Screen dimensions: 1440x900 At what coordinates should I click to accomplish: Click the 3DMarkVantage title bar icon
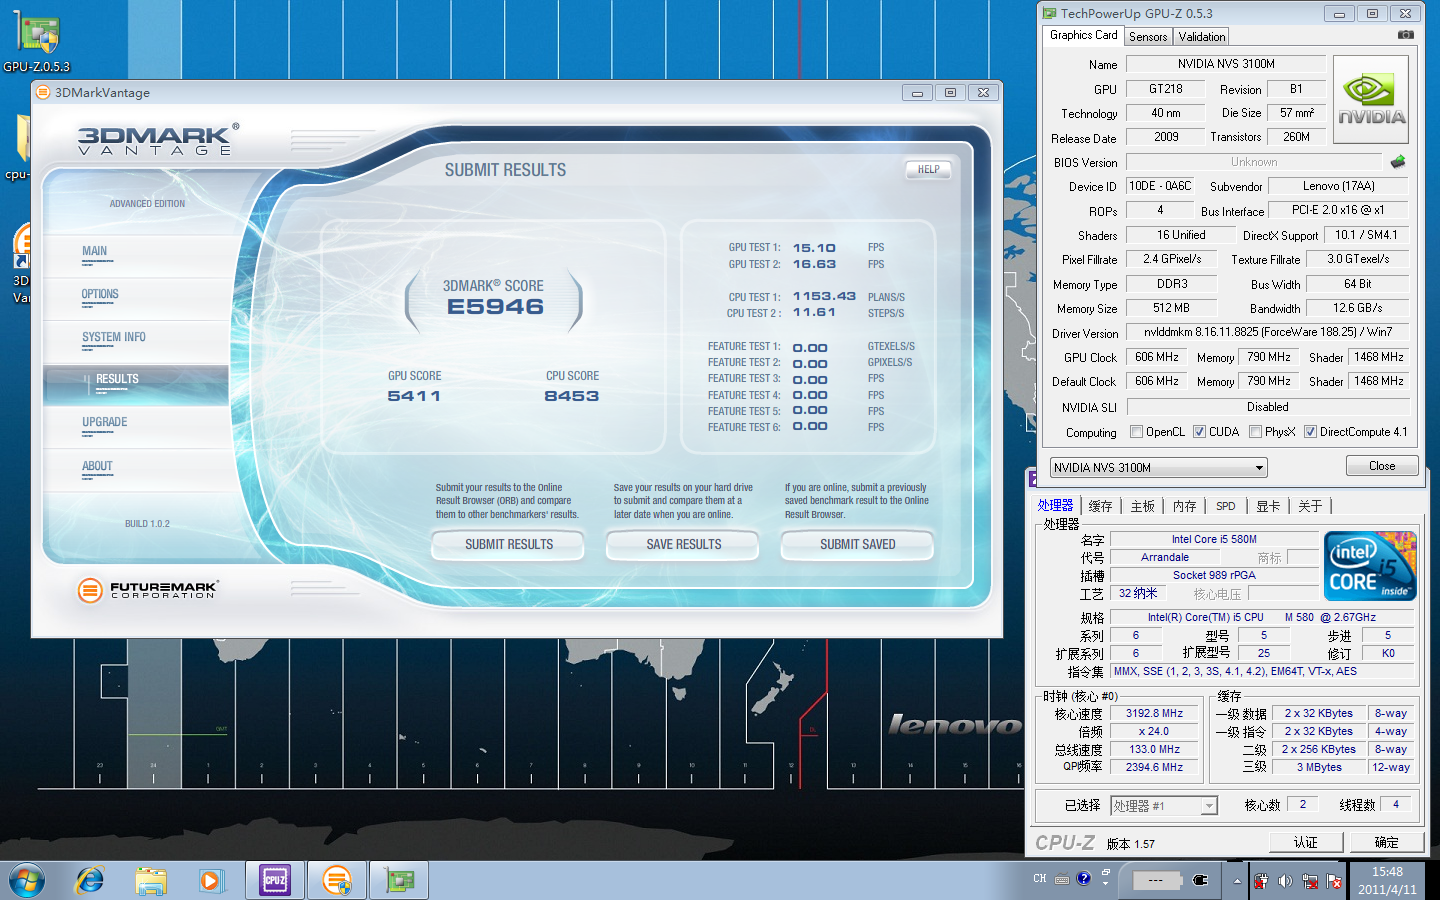(x=43, y=92)
